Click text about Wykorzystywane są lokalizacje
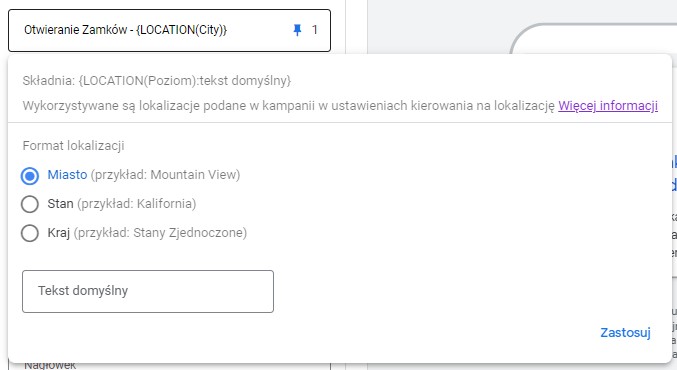Screen dimensions: 677x370 click(x=288, y=106)
